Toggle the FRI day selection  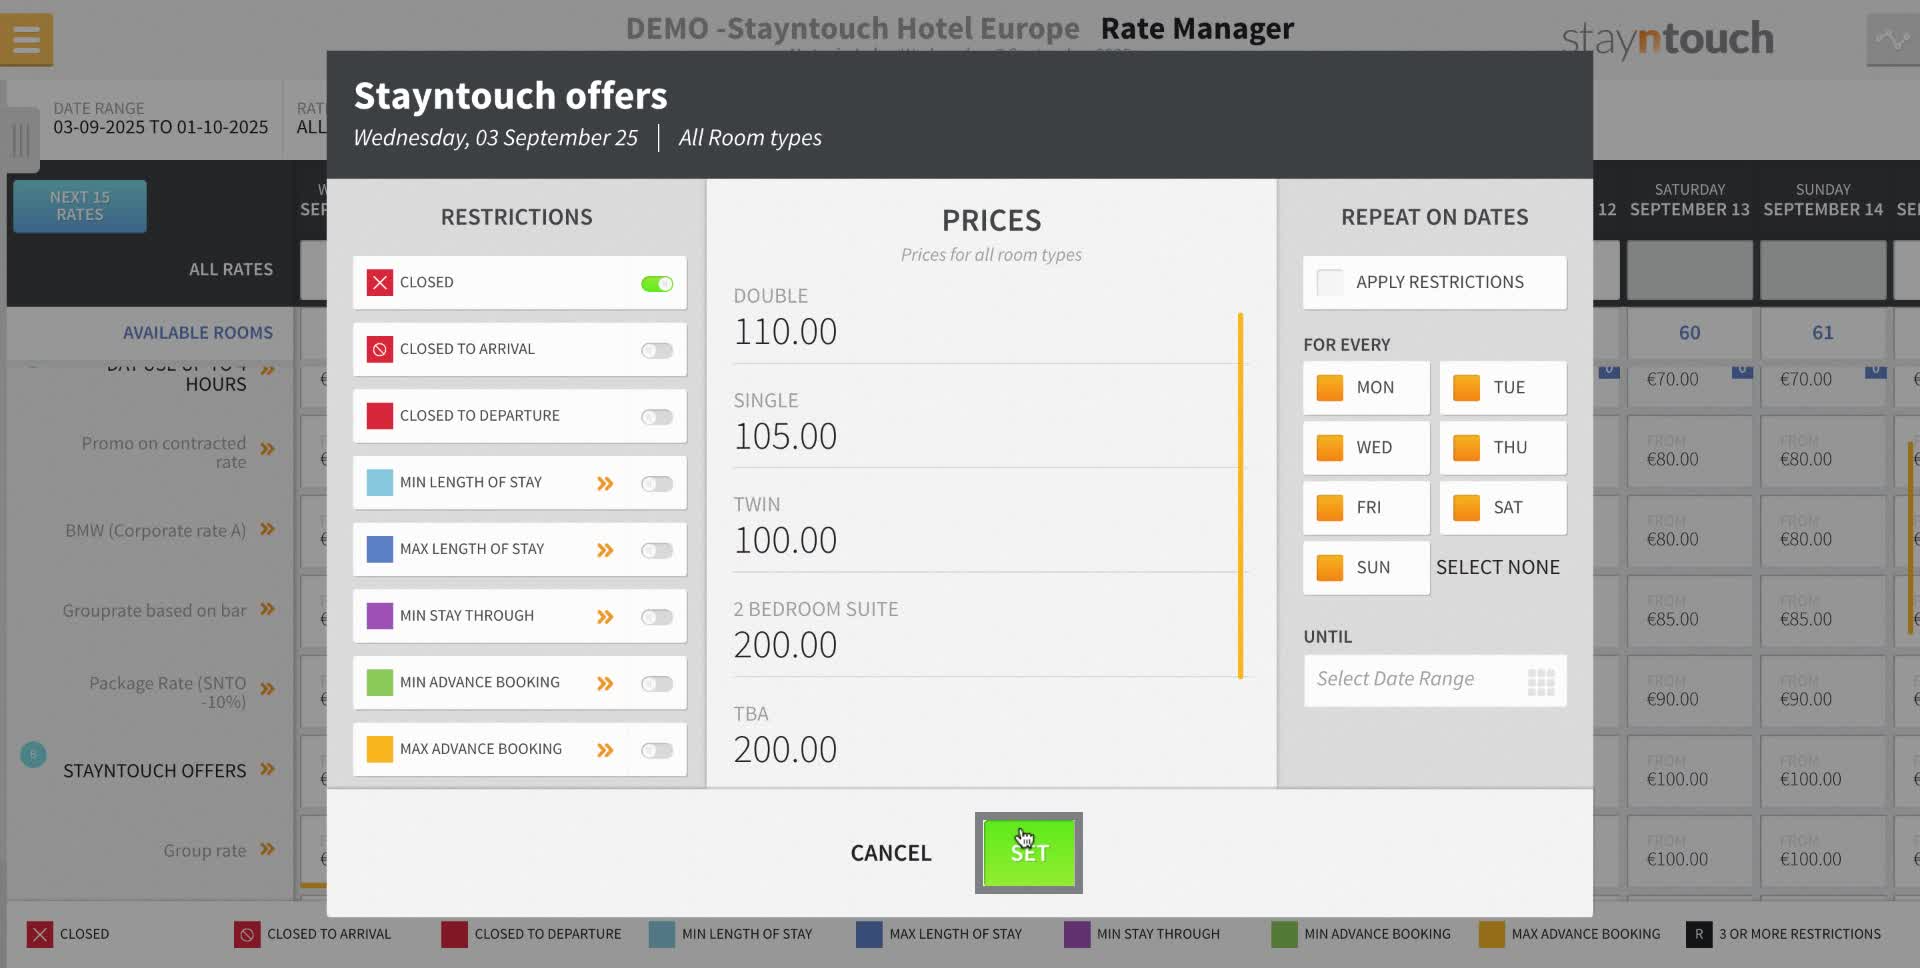point(1366,508)
